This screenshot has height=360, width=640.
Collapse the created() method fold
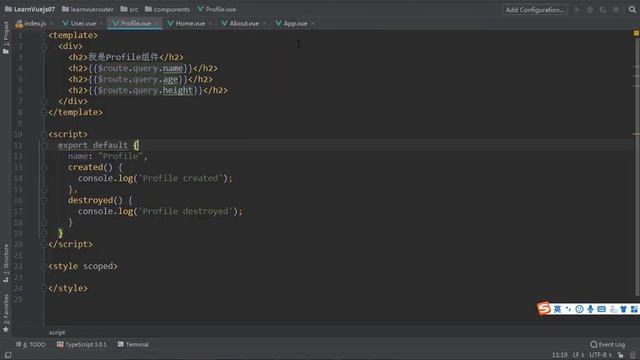44,167
